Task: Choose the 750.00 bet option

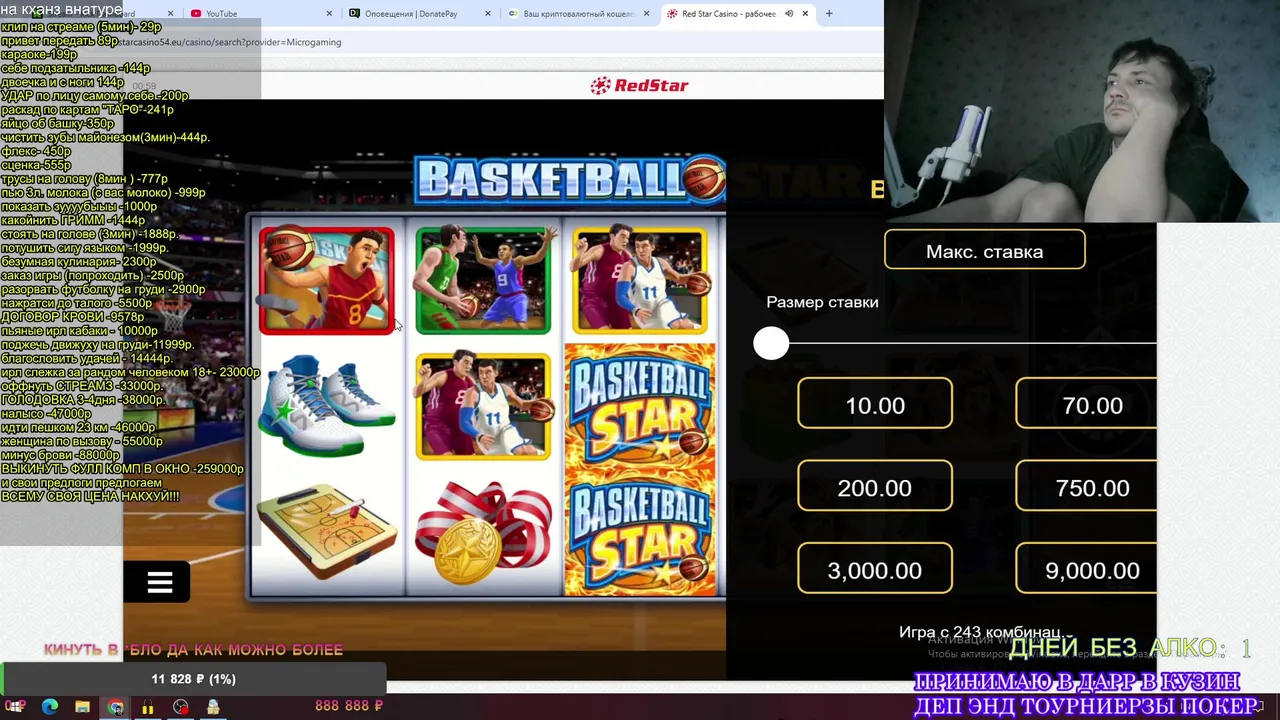Action: (1086, 488)
